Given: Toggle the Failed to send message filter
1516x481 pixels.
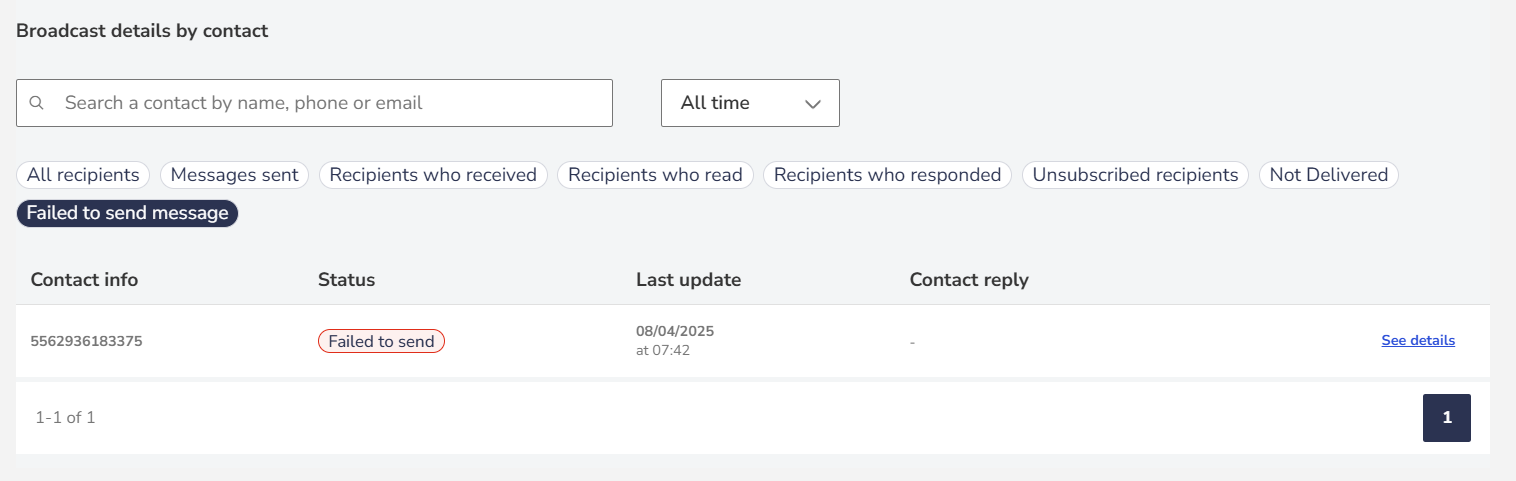Looking at the screenshot, I should [x=127, y=213].
